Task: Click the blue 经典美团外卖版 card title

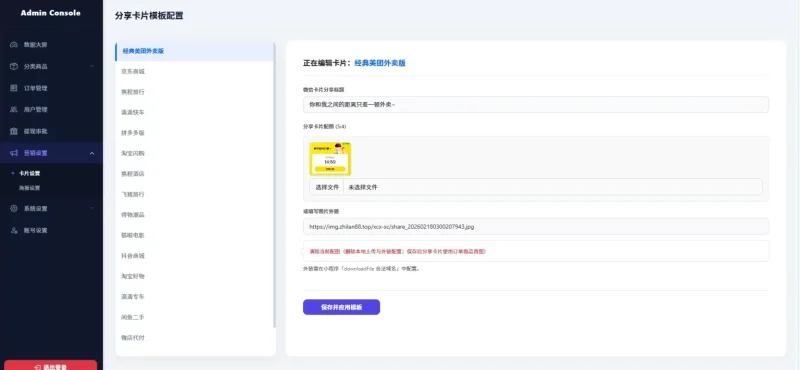Action: pos(380,63)
